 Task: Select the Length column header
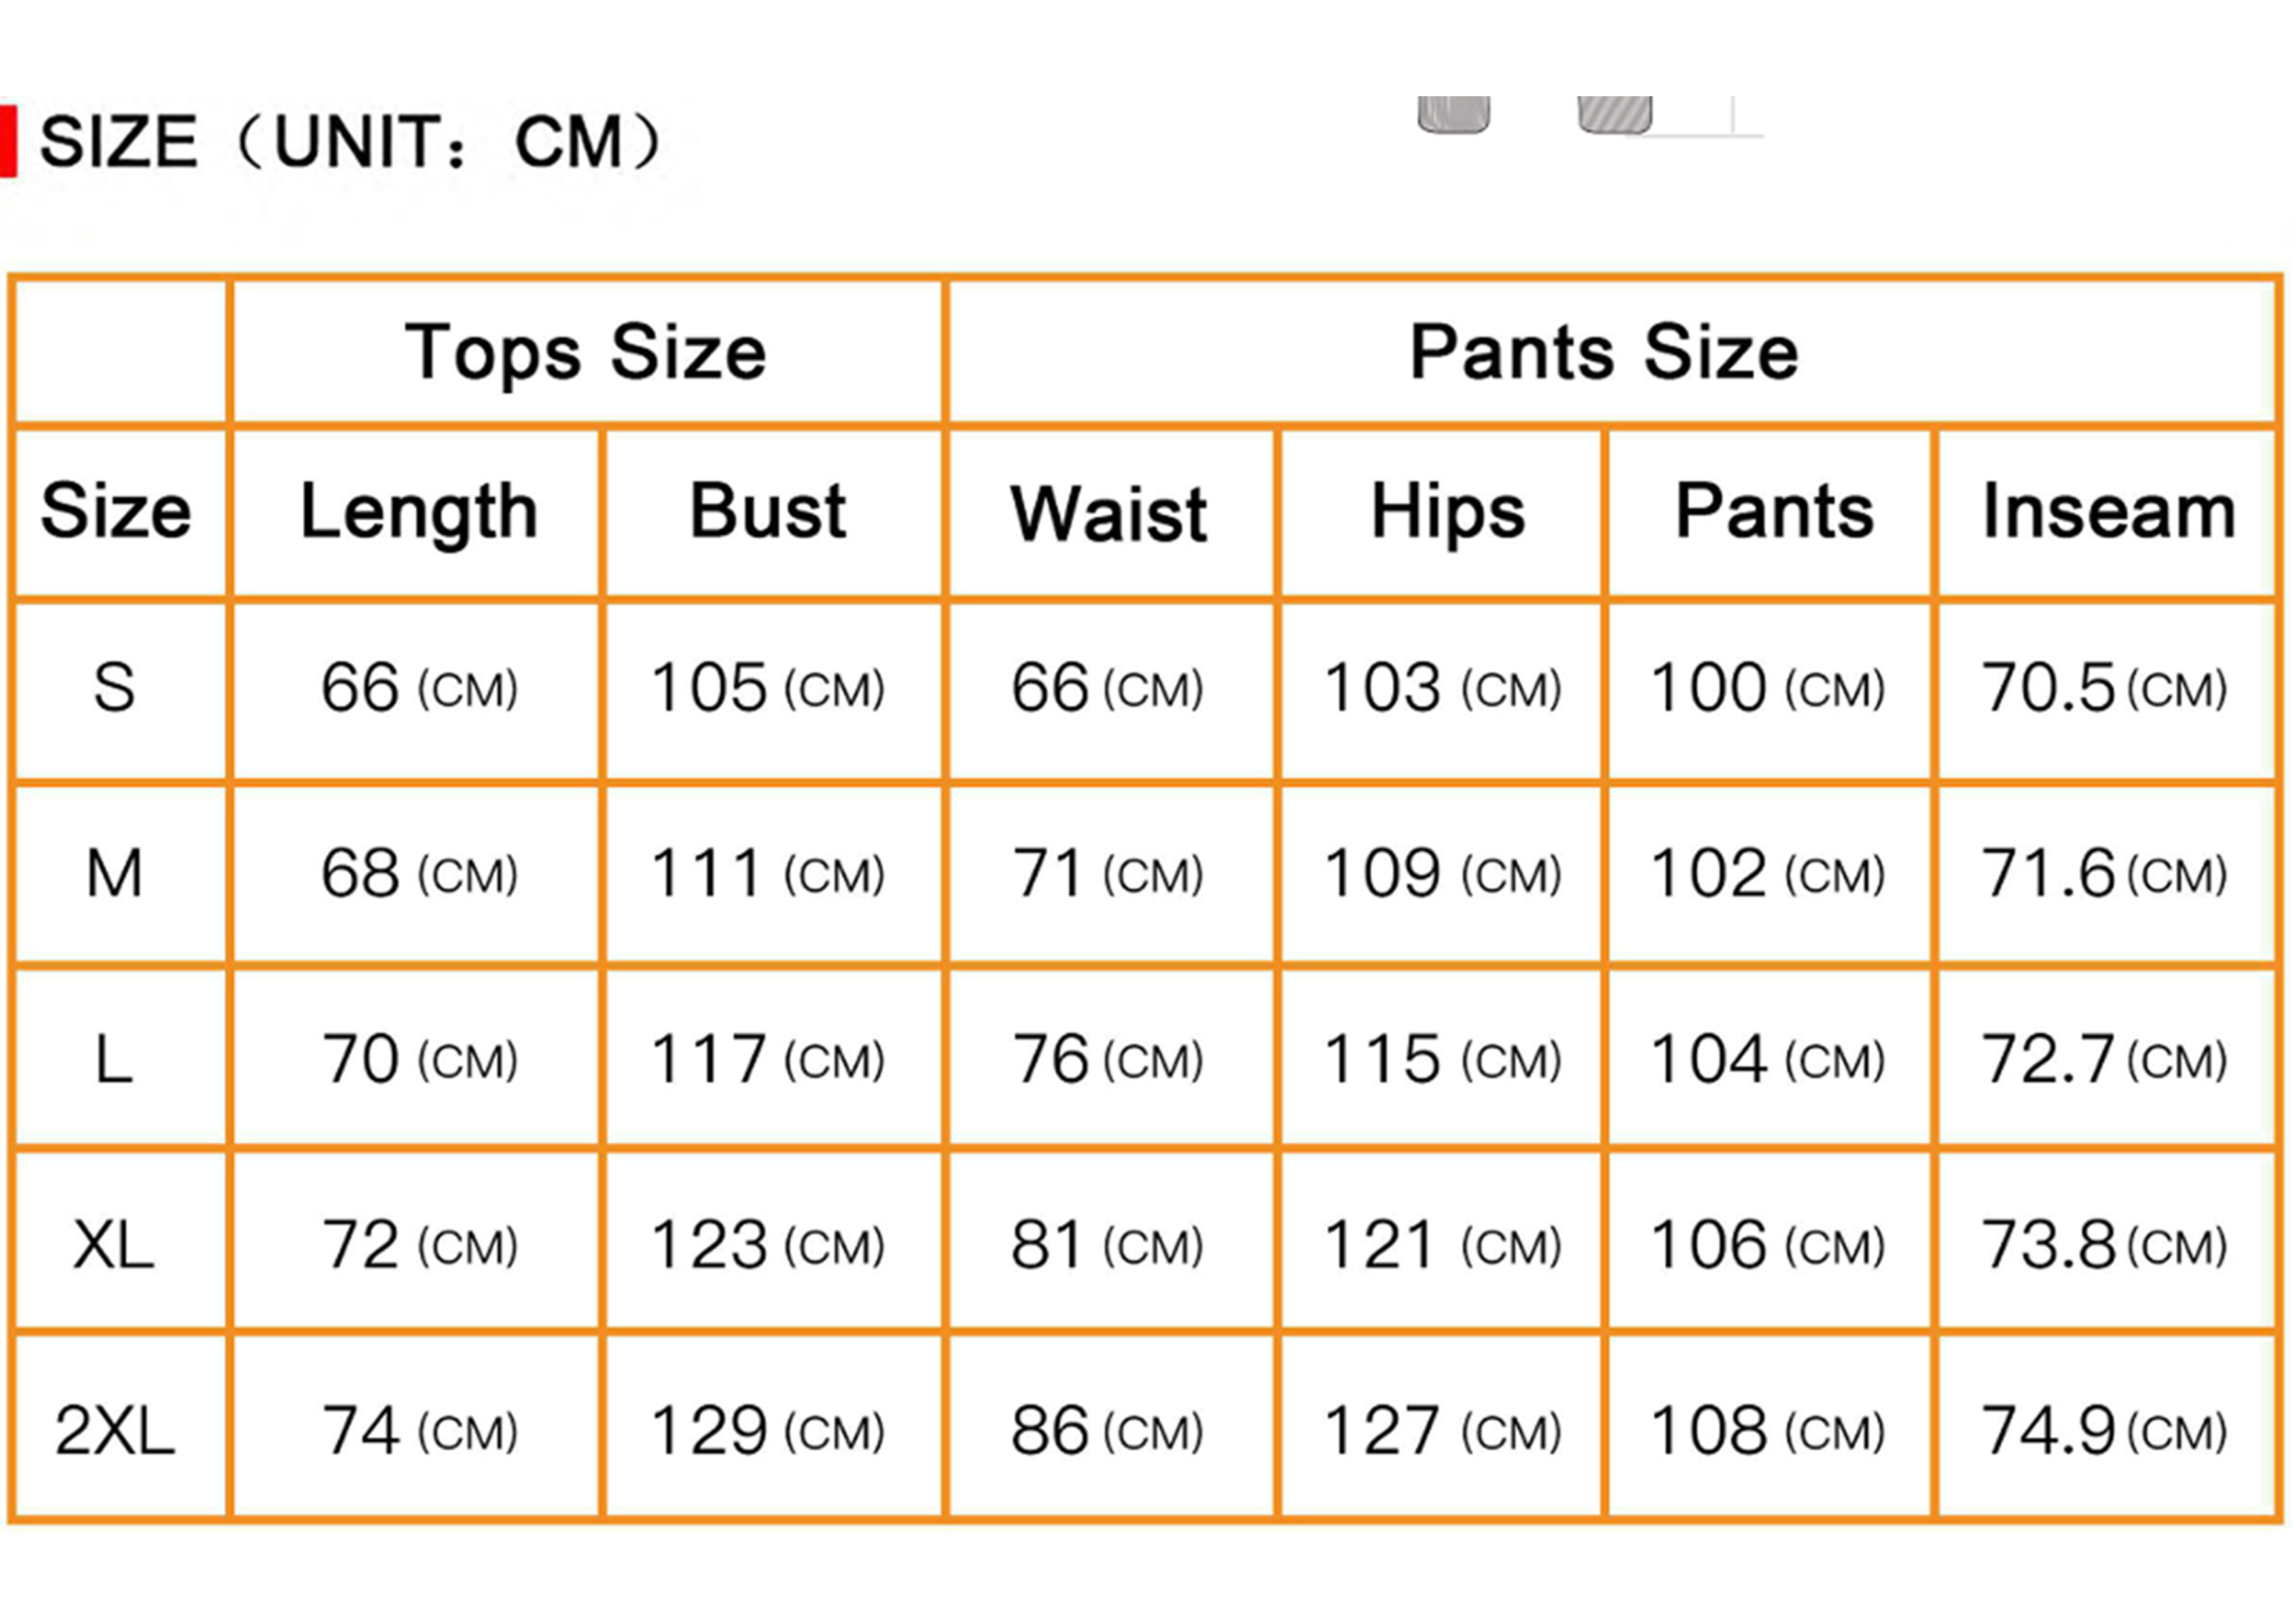pyautogui.click(x=418, y=513)
